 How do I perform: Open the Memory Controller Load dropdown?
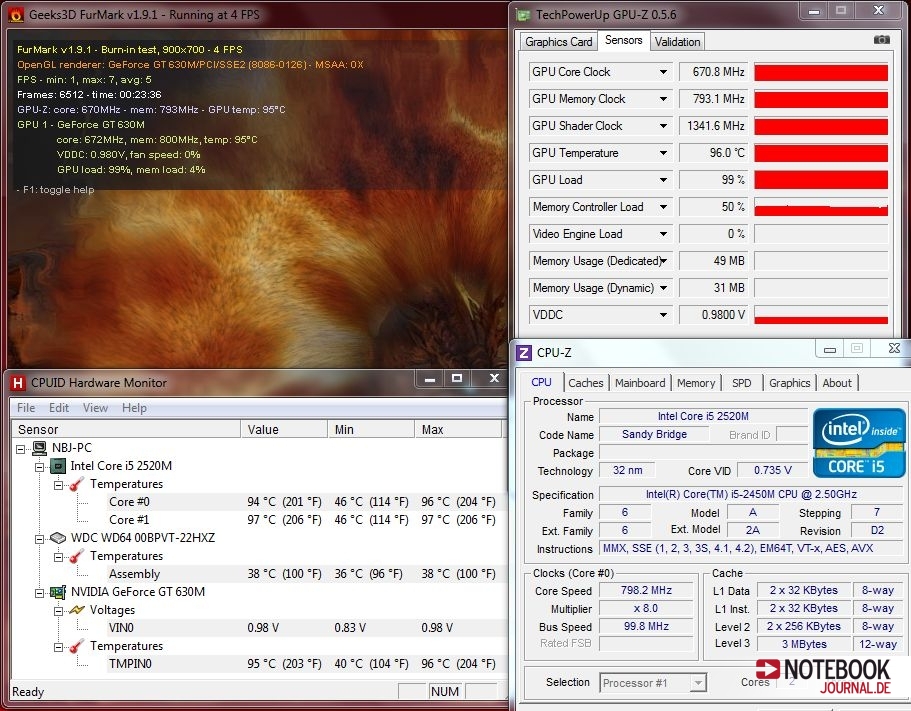click(x=663, y=207)
